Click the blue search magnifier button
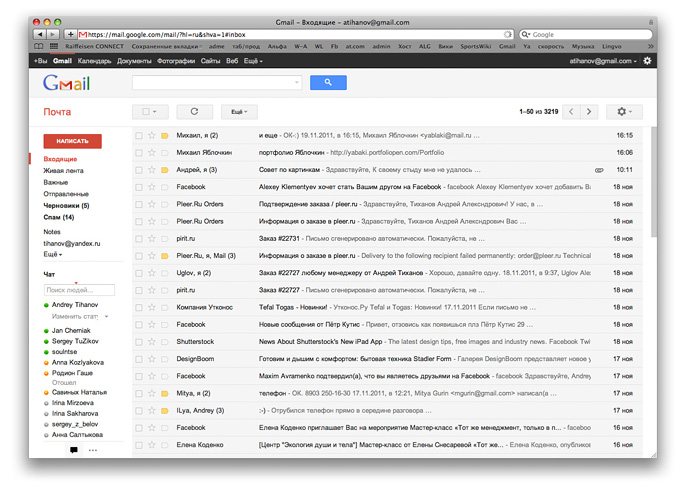Image resolution: width=700 pixels, height=485 pixels. 328,83
